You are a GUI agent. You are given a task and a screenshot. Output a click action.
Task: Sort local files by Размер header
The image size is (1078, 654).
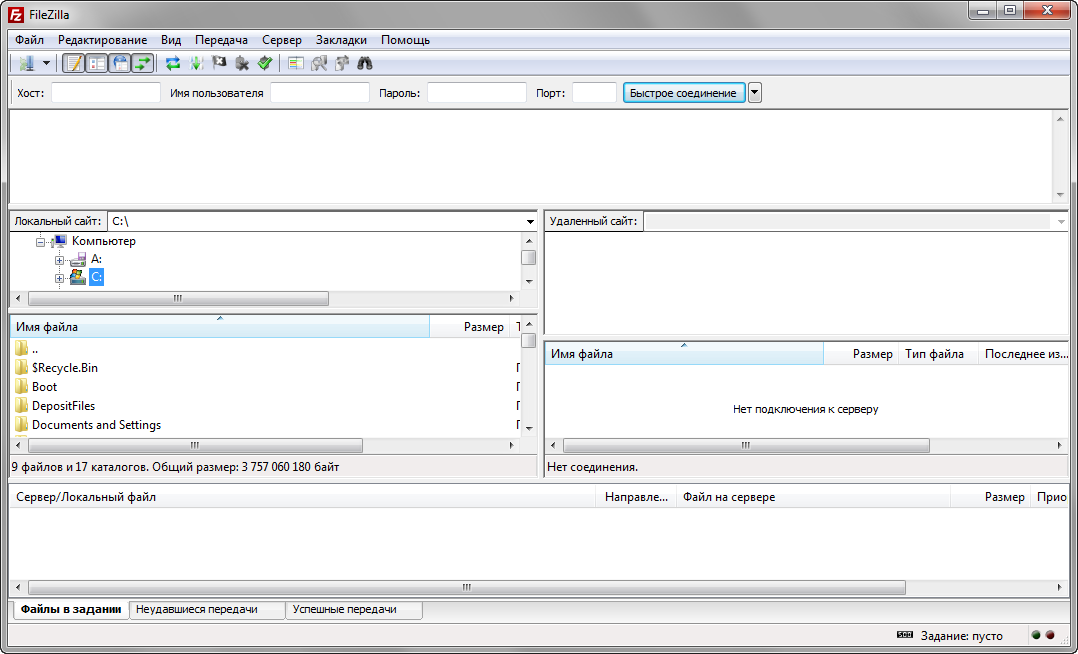coord(470,327)
